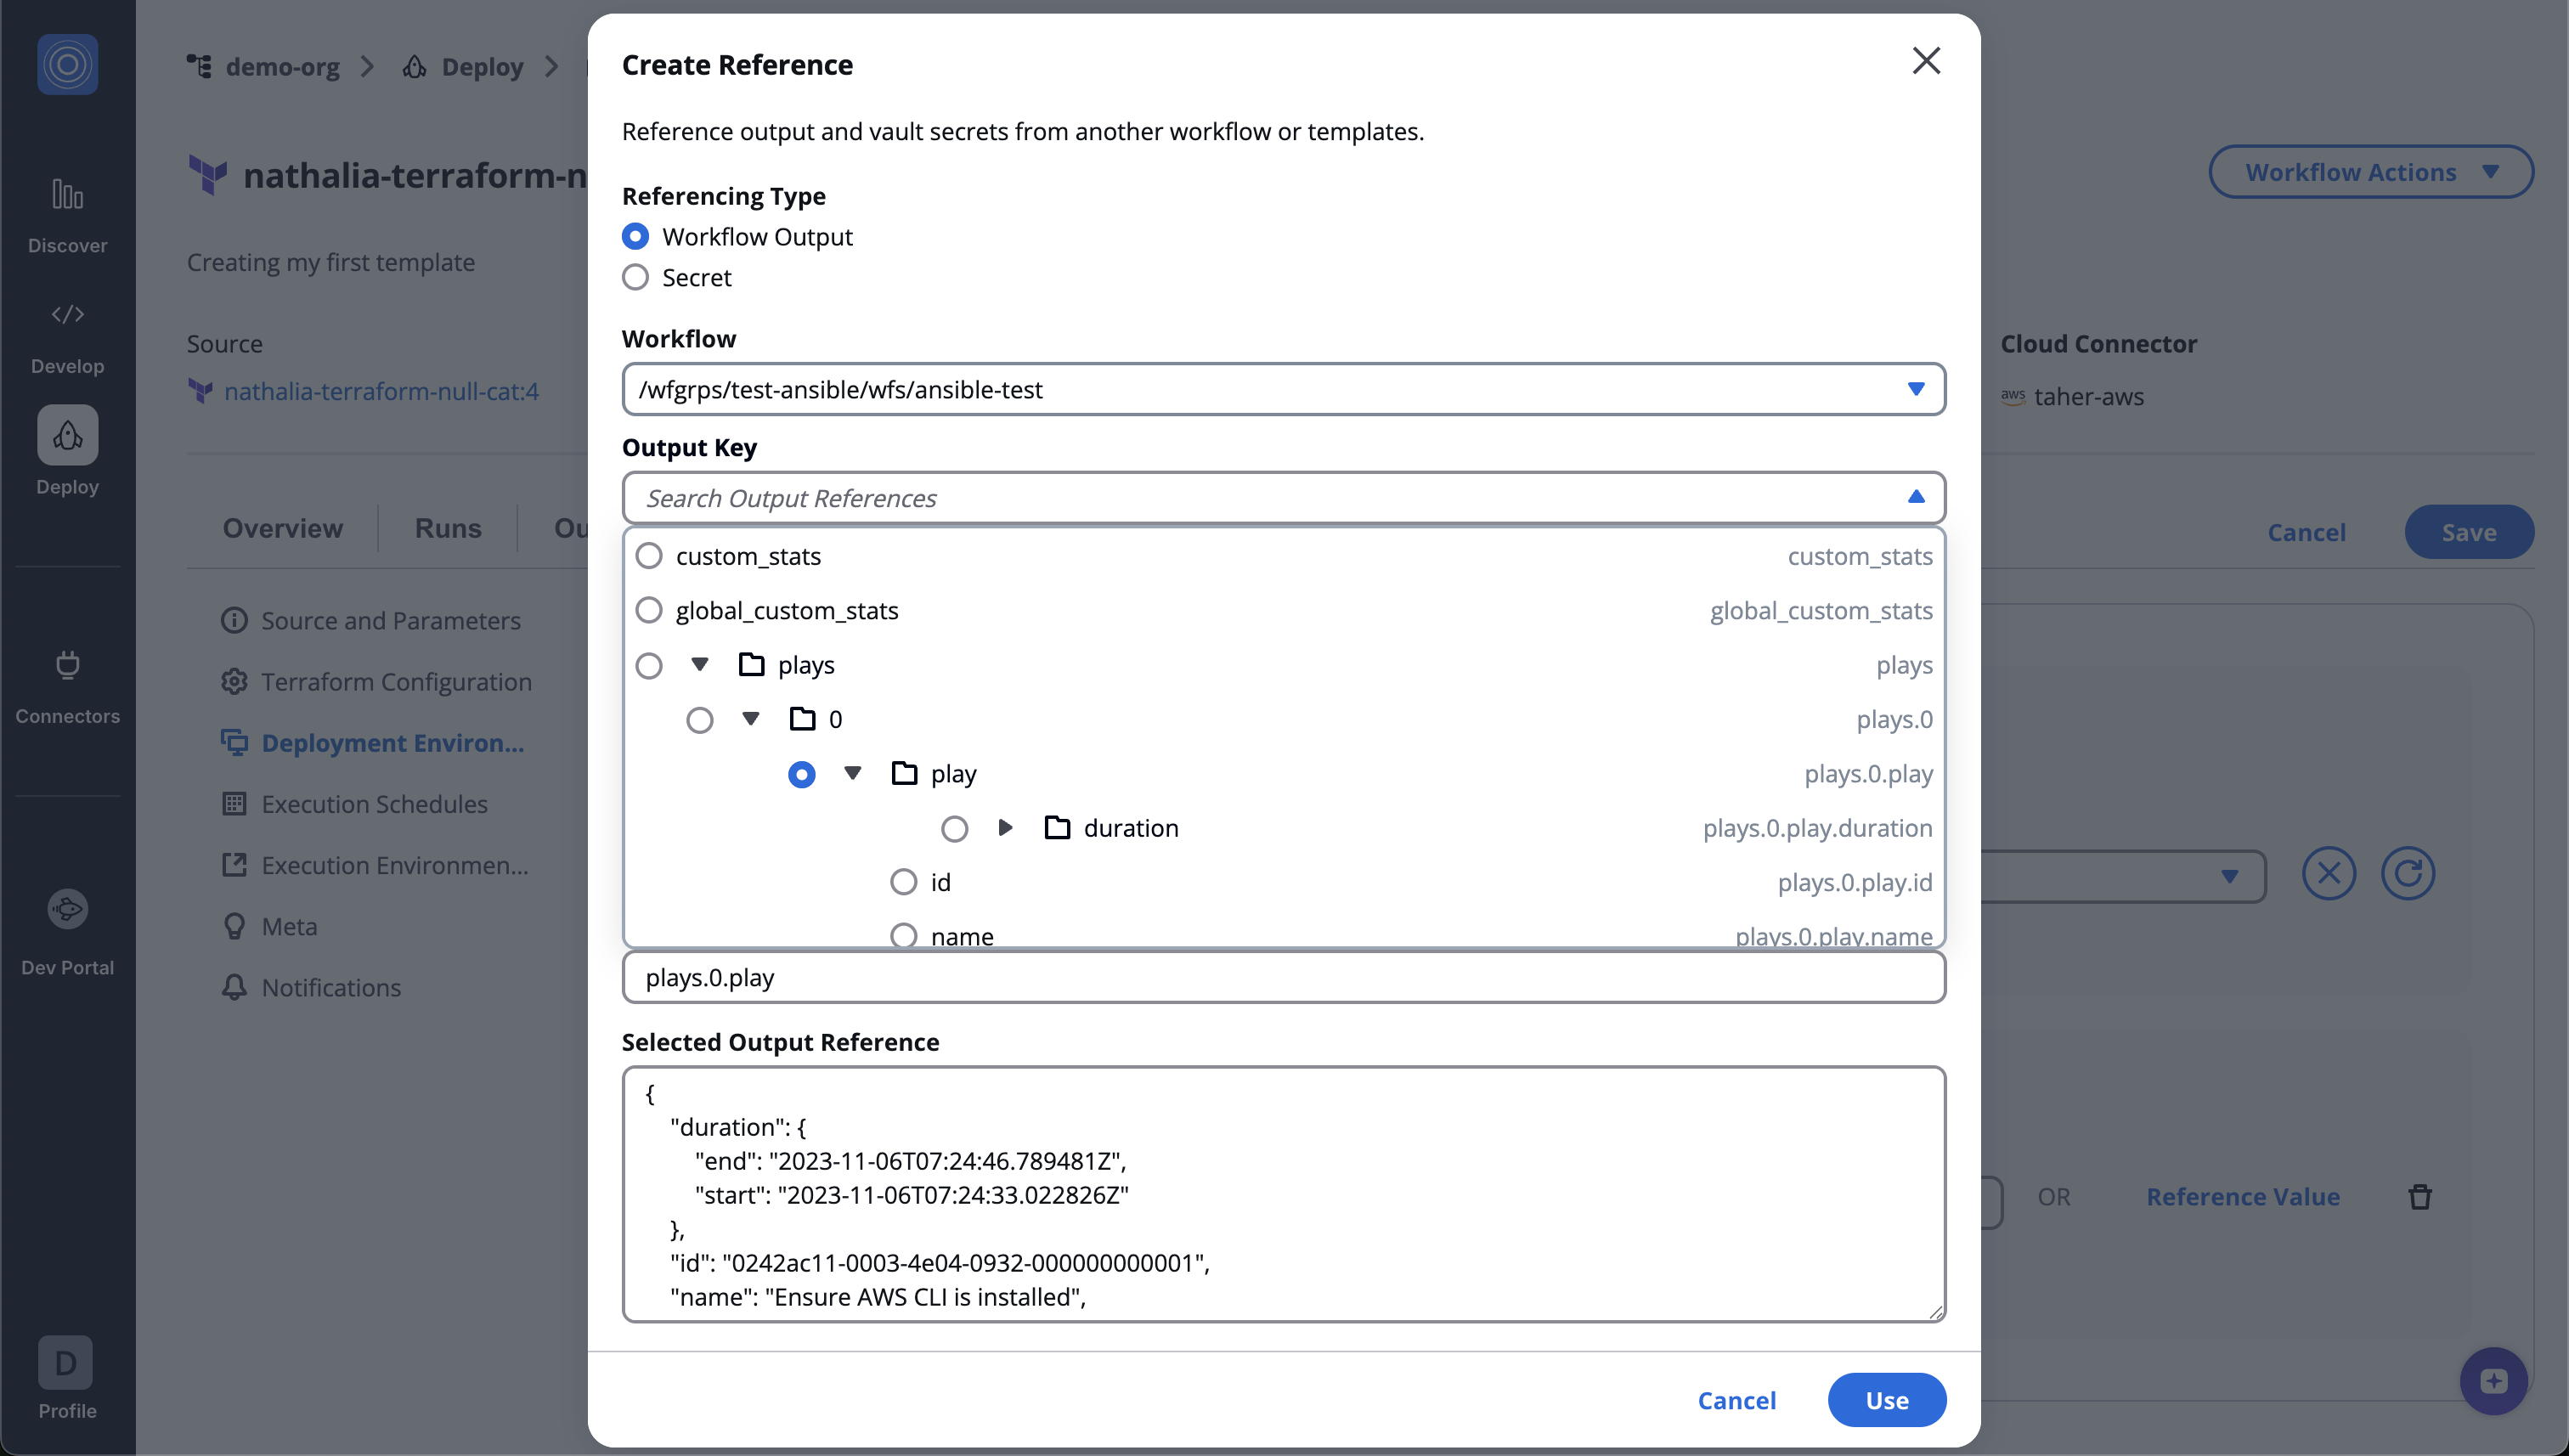Click the Use button
The height and width of the screenshot is (1456, 2569).
[x=1886, y=1400]
